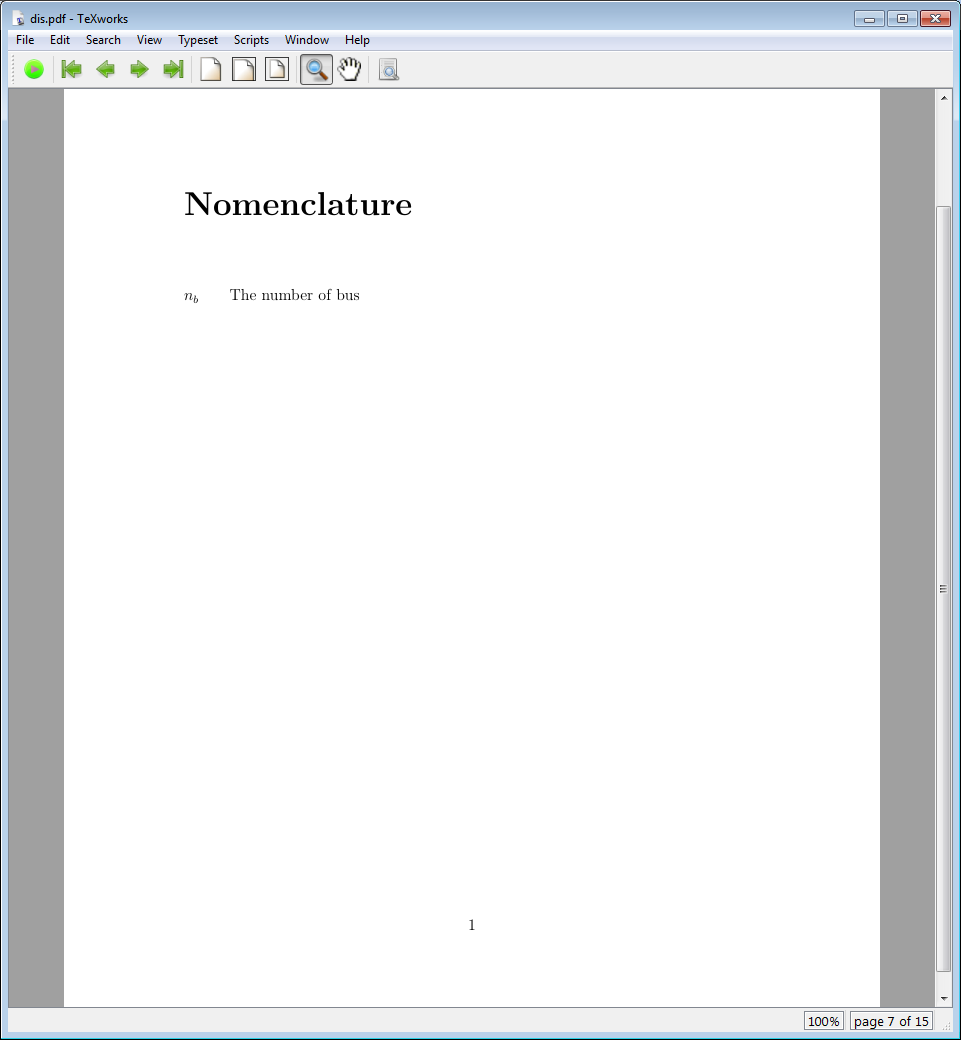Click the 'The number of bus' text
This screenshot has height=1040, width=961.
click(294, 295)
